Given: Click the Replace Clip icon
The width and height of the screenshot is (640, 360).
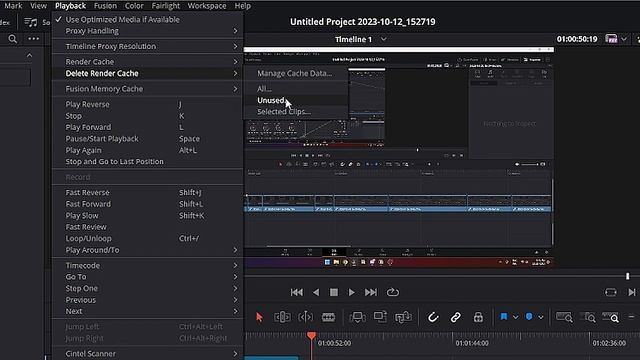Looking at the screenshot, I should point(403,317).
